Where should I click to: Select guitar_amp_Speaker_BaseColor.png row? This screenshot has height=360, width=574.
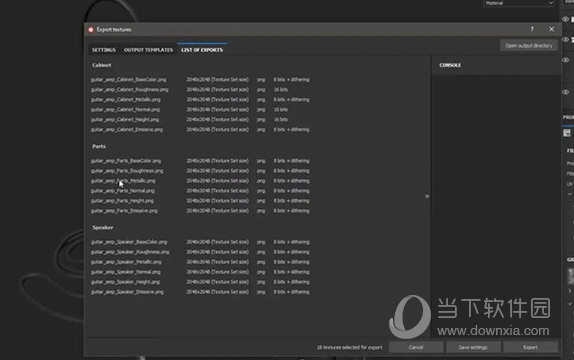coord(200,242)
